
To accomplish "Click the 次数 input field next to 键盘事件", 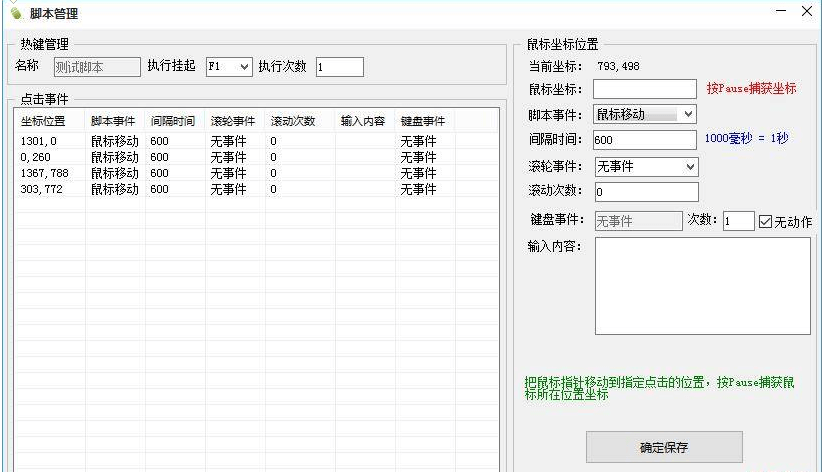I will point(738,221).
